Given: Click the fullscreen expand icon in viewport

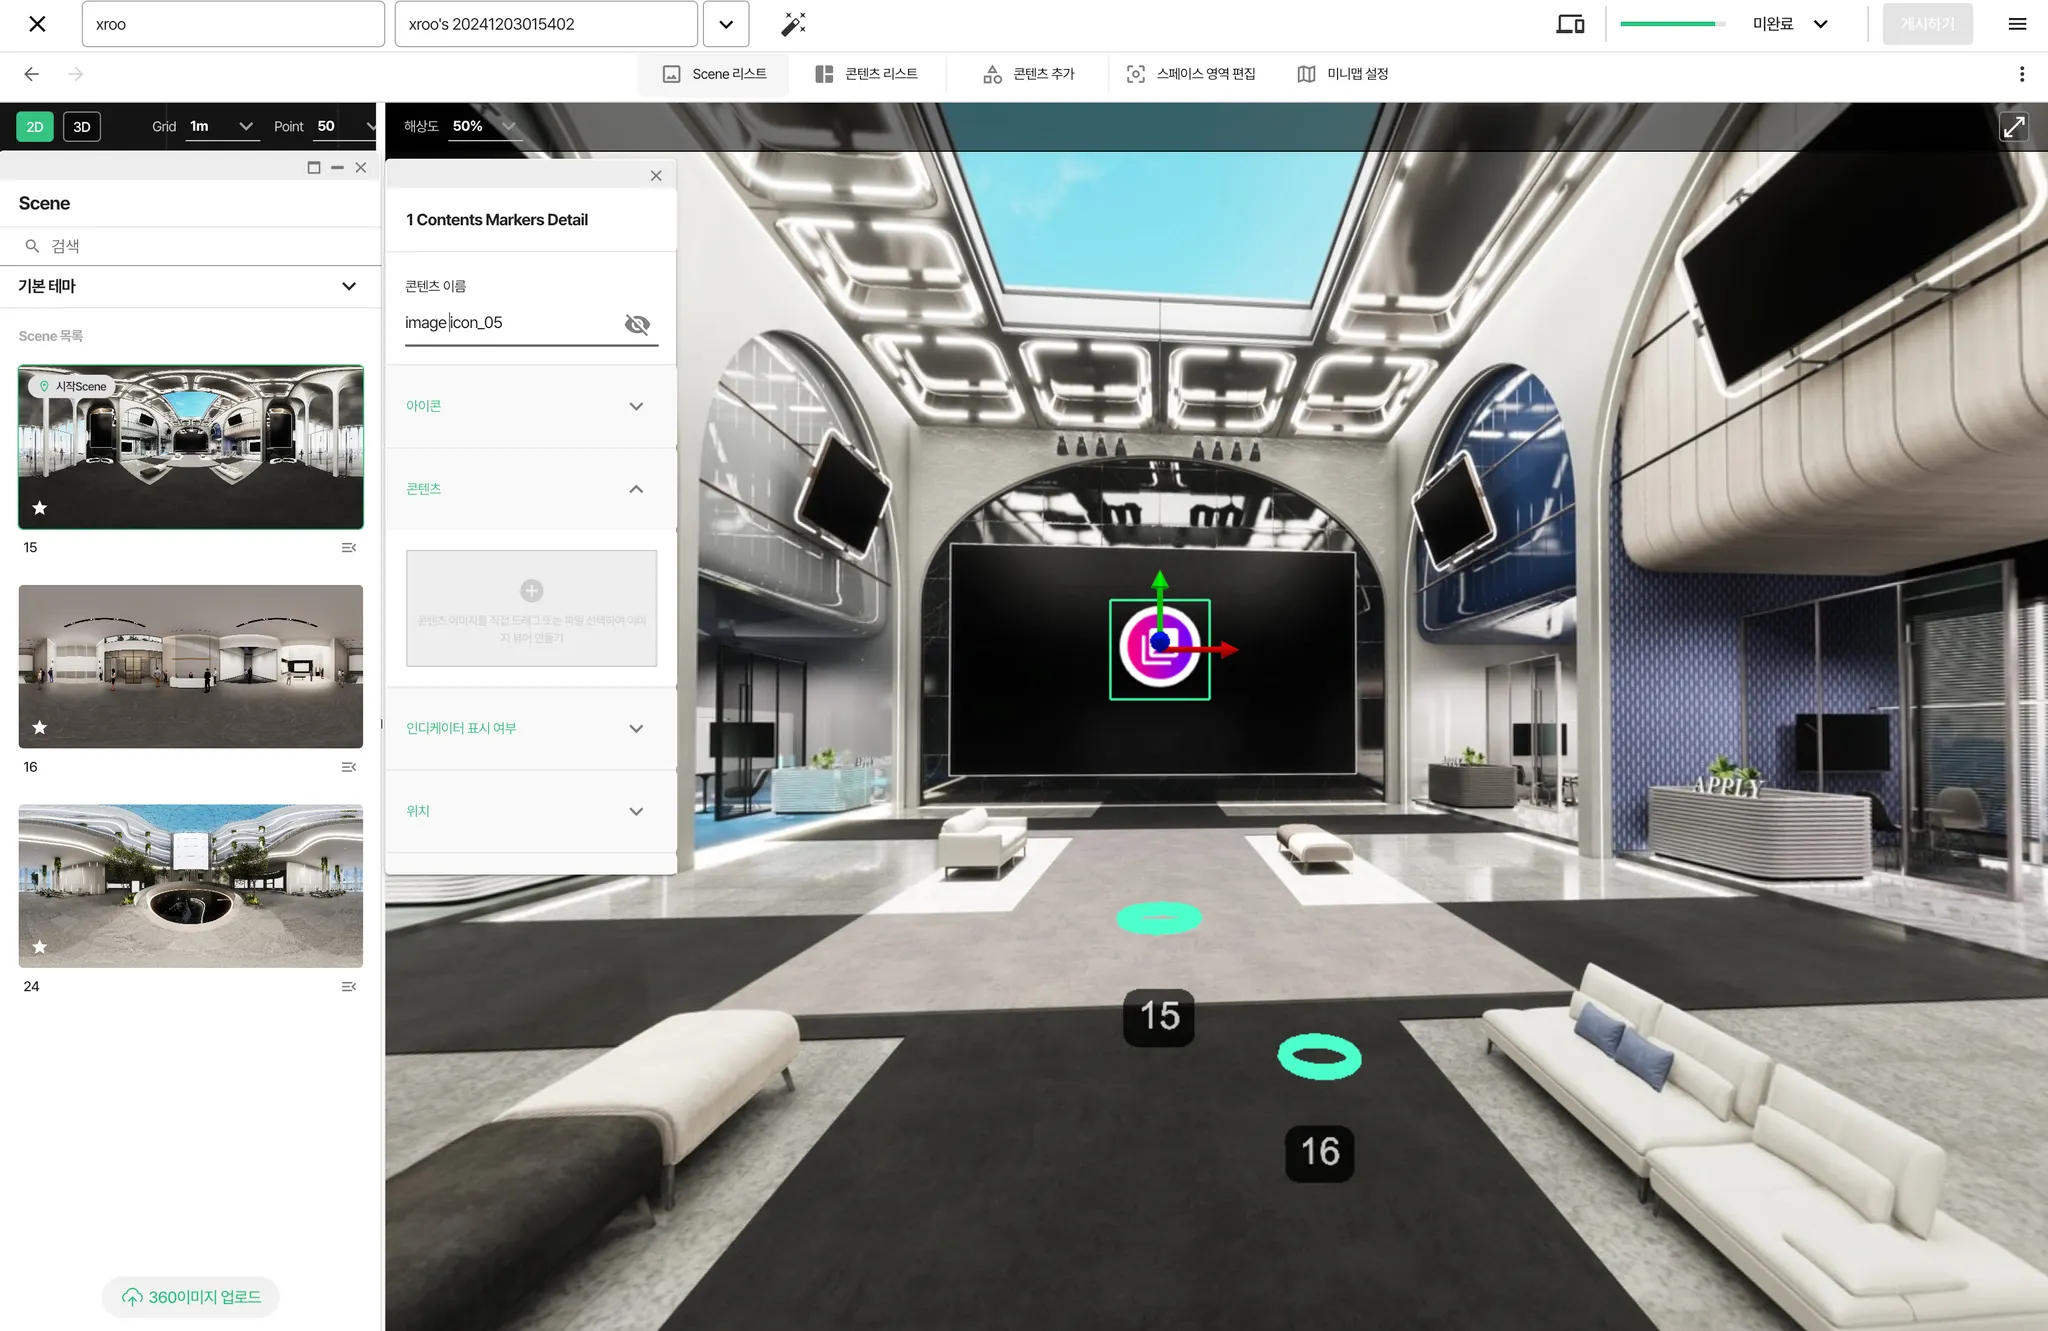Looking at the screenshot, I should pyautogui.click(x=2013, y=127).
